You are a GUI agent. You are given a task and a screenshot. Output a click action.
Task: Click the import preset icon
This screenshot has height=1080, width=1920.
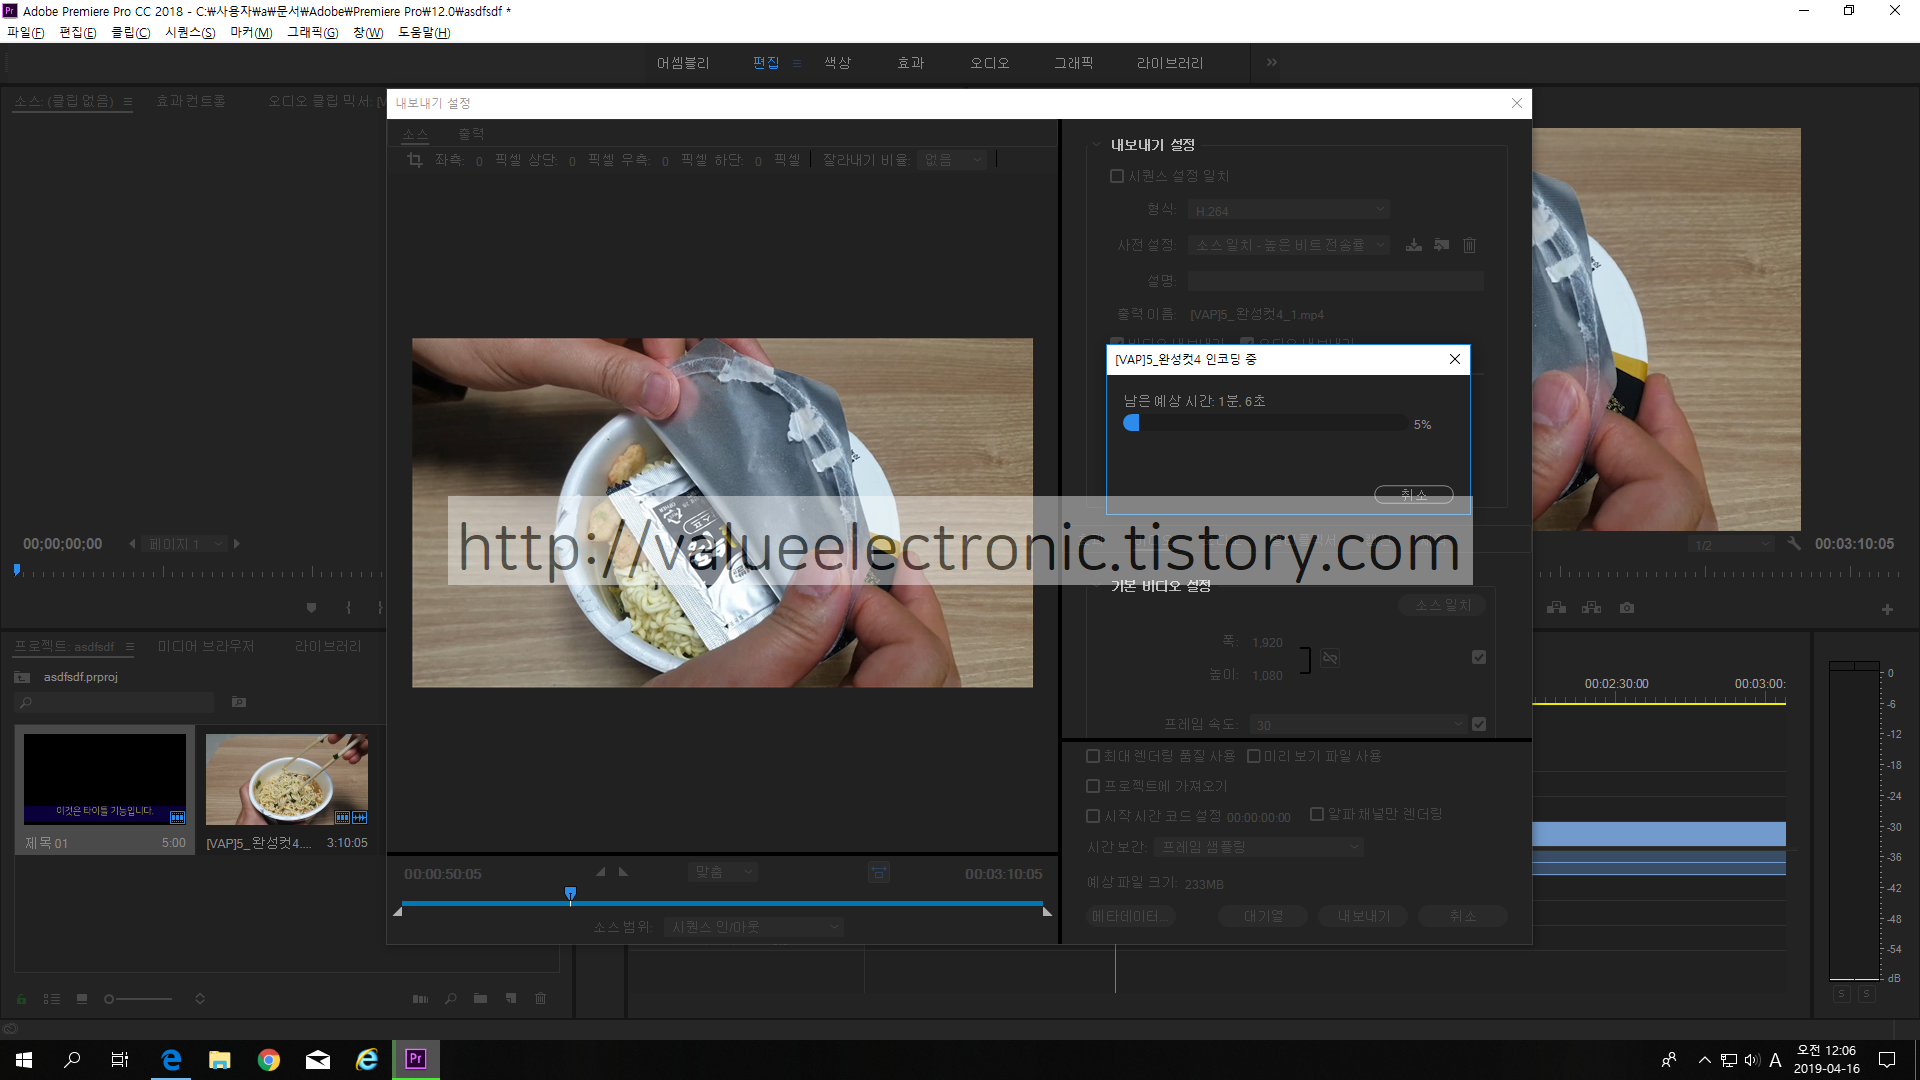point(1441,245)
